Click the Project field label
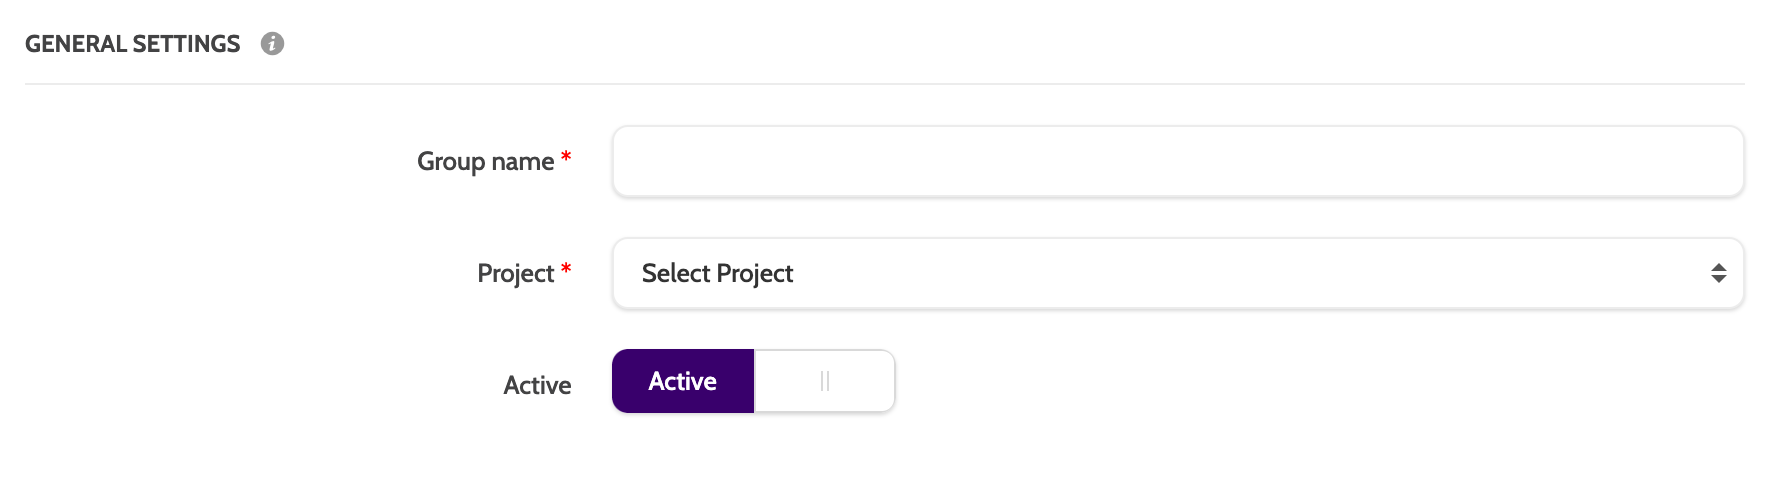1770x480 pixels. click(515, 273)
